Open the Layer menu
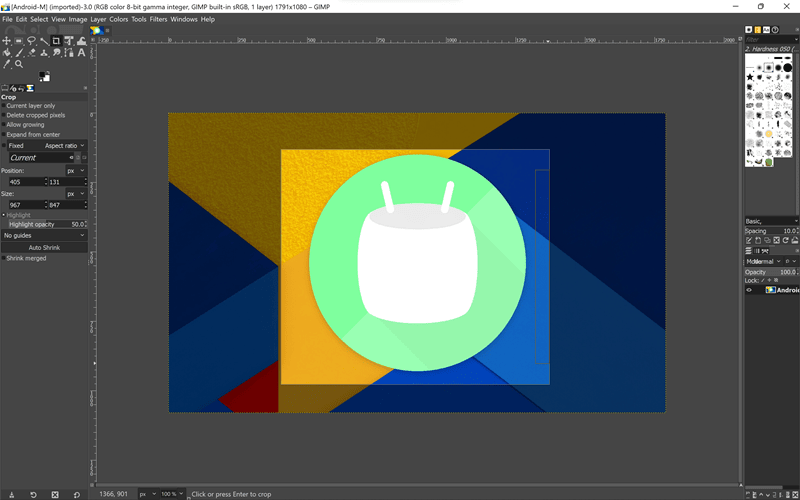 click(98, 19)
